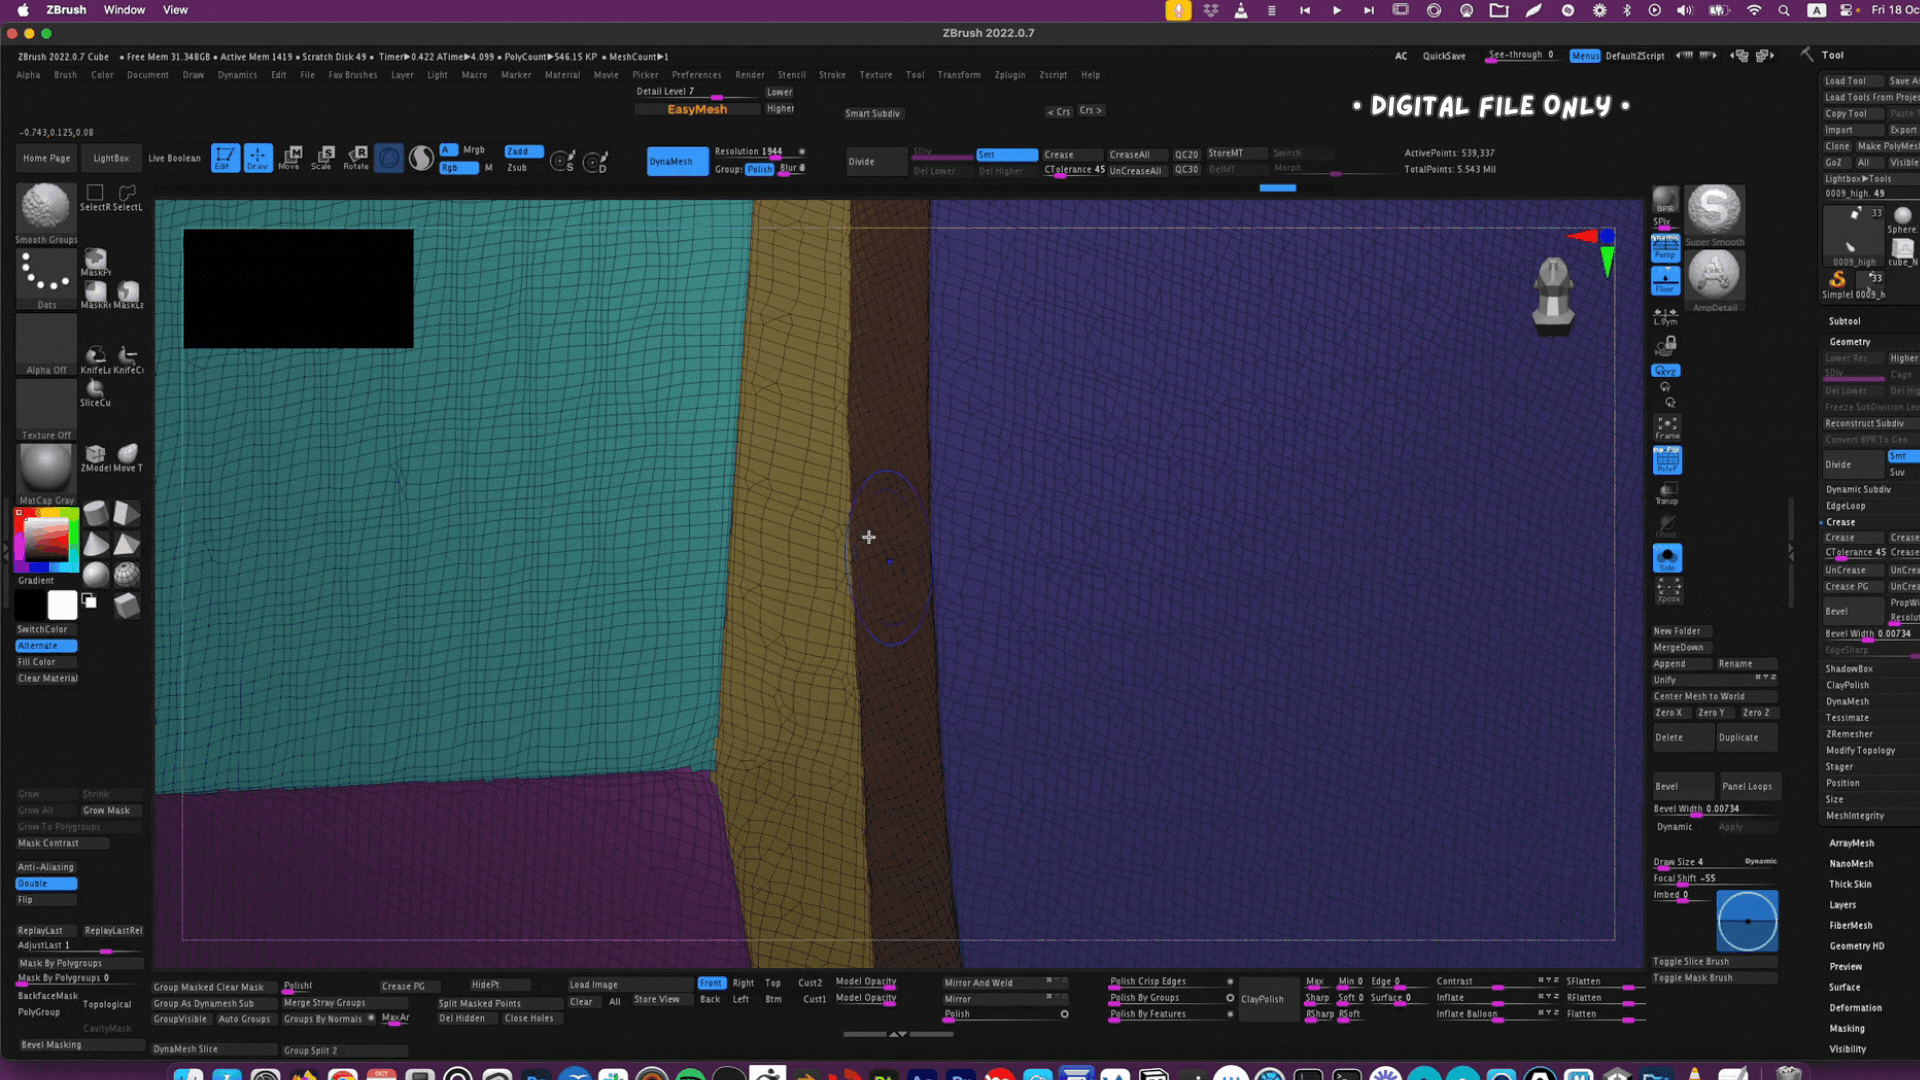
Task: Toggle PolyFrame wireframe display
Action: [x=1666, y=460]
